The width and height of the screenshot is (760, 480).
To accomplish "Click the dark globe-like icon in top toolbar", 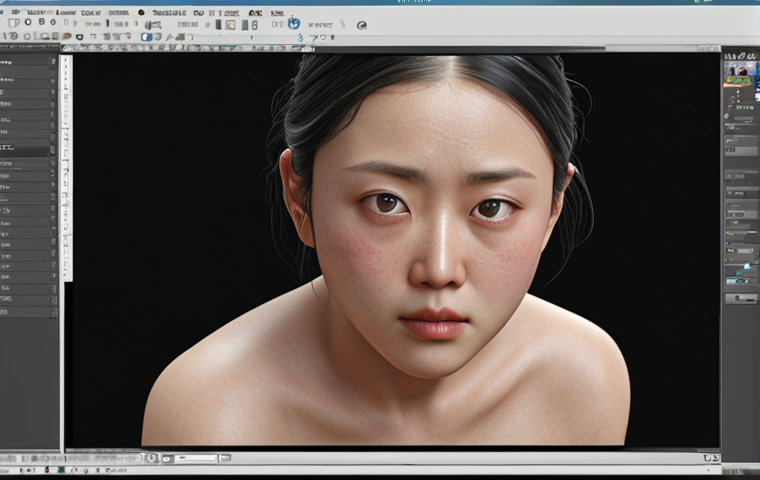I will pos(362,25).
